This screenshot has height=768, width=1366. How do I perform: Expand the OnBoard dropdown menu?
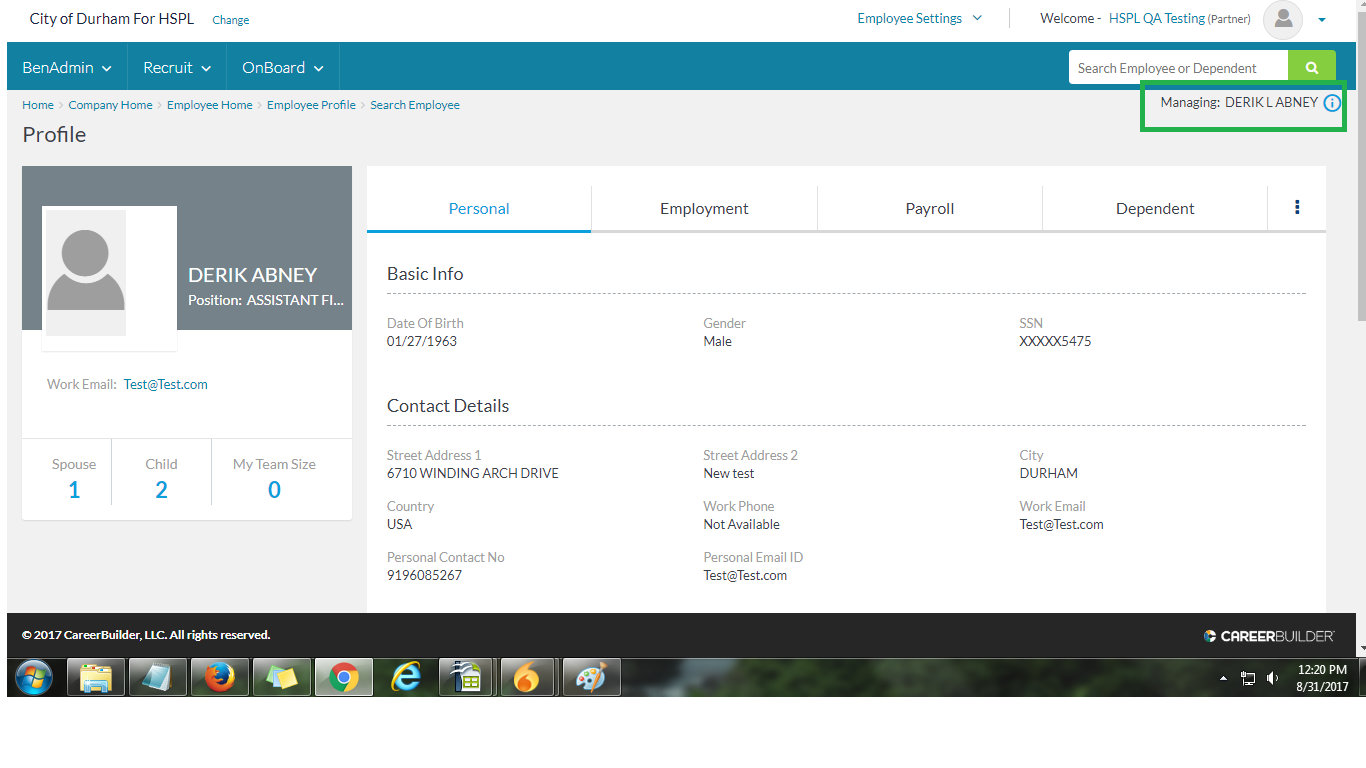click(x=283, y=68)
